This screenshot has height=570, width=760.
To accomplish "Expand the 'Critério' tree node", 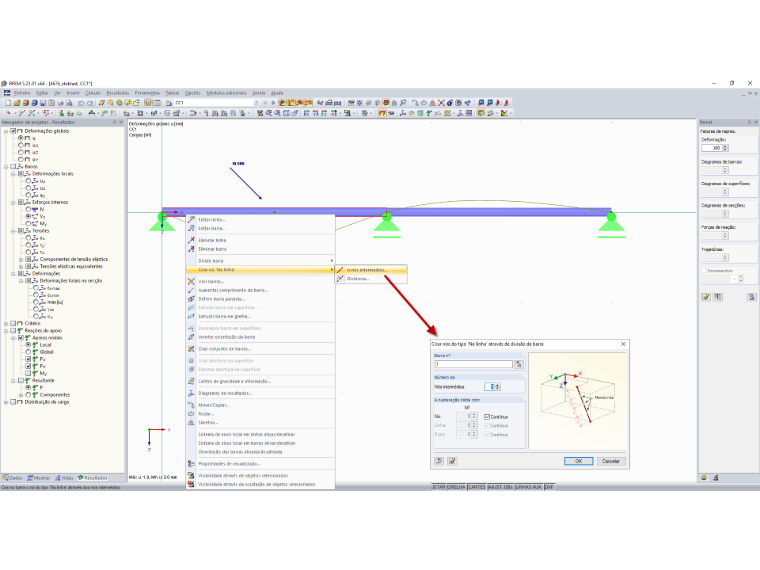I will 6,323.
